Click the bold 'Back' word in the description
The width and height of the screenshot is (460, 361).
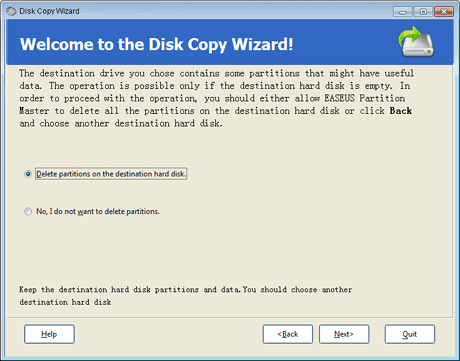coord(401,111)
